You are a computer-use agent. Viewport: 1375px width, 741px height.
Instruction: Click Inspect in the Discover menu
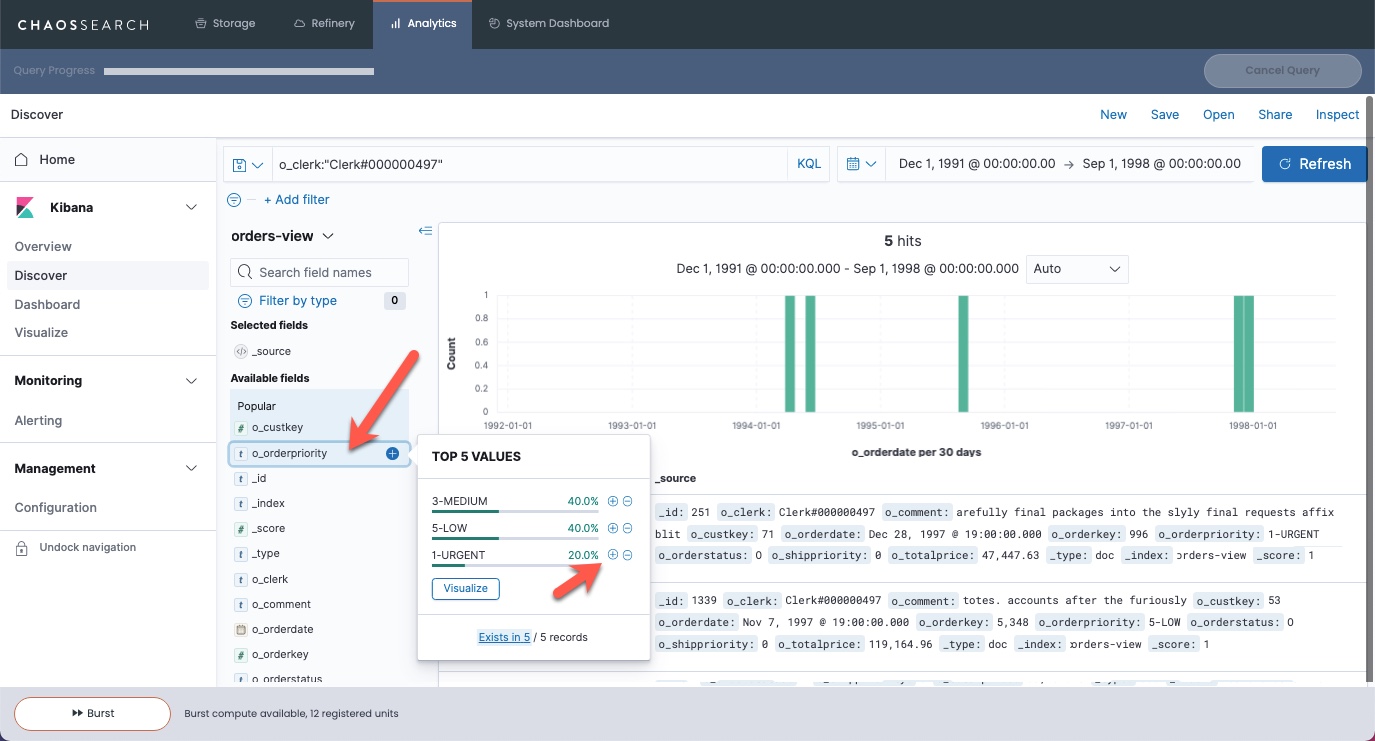coord(1337,115)
